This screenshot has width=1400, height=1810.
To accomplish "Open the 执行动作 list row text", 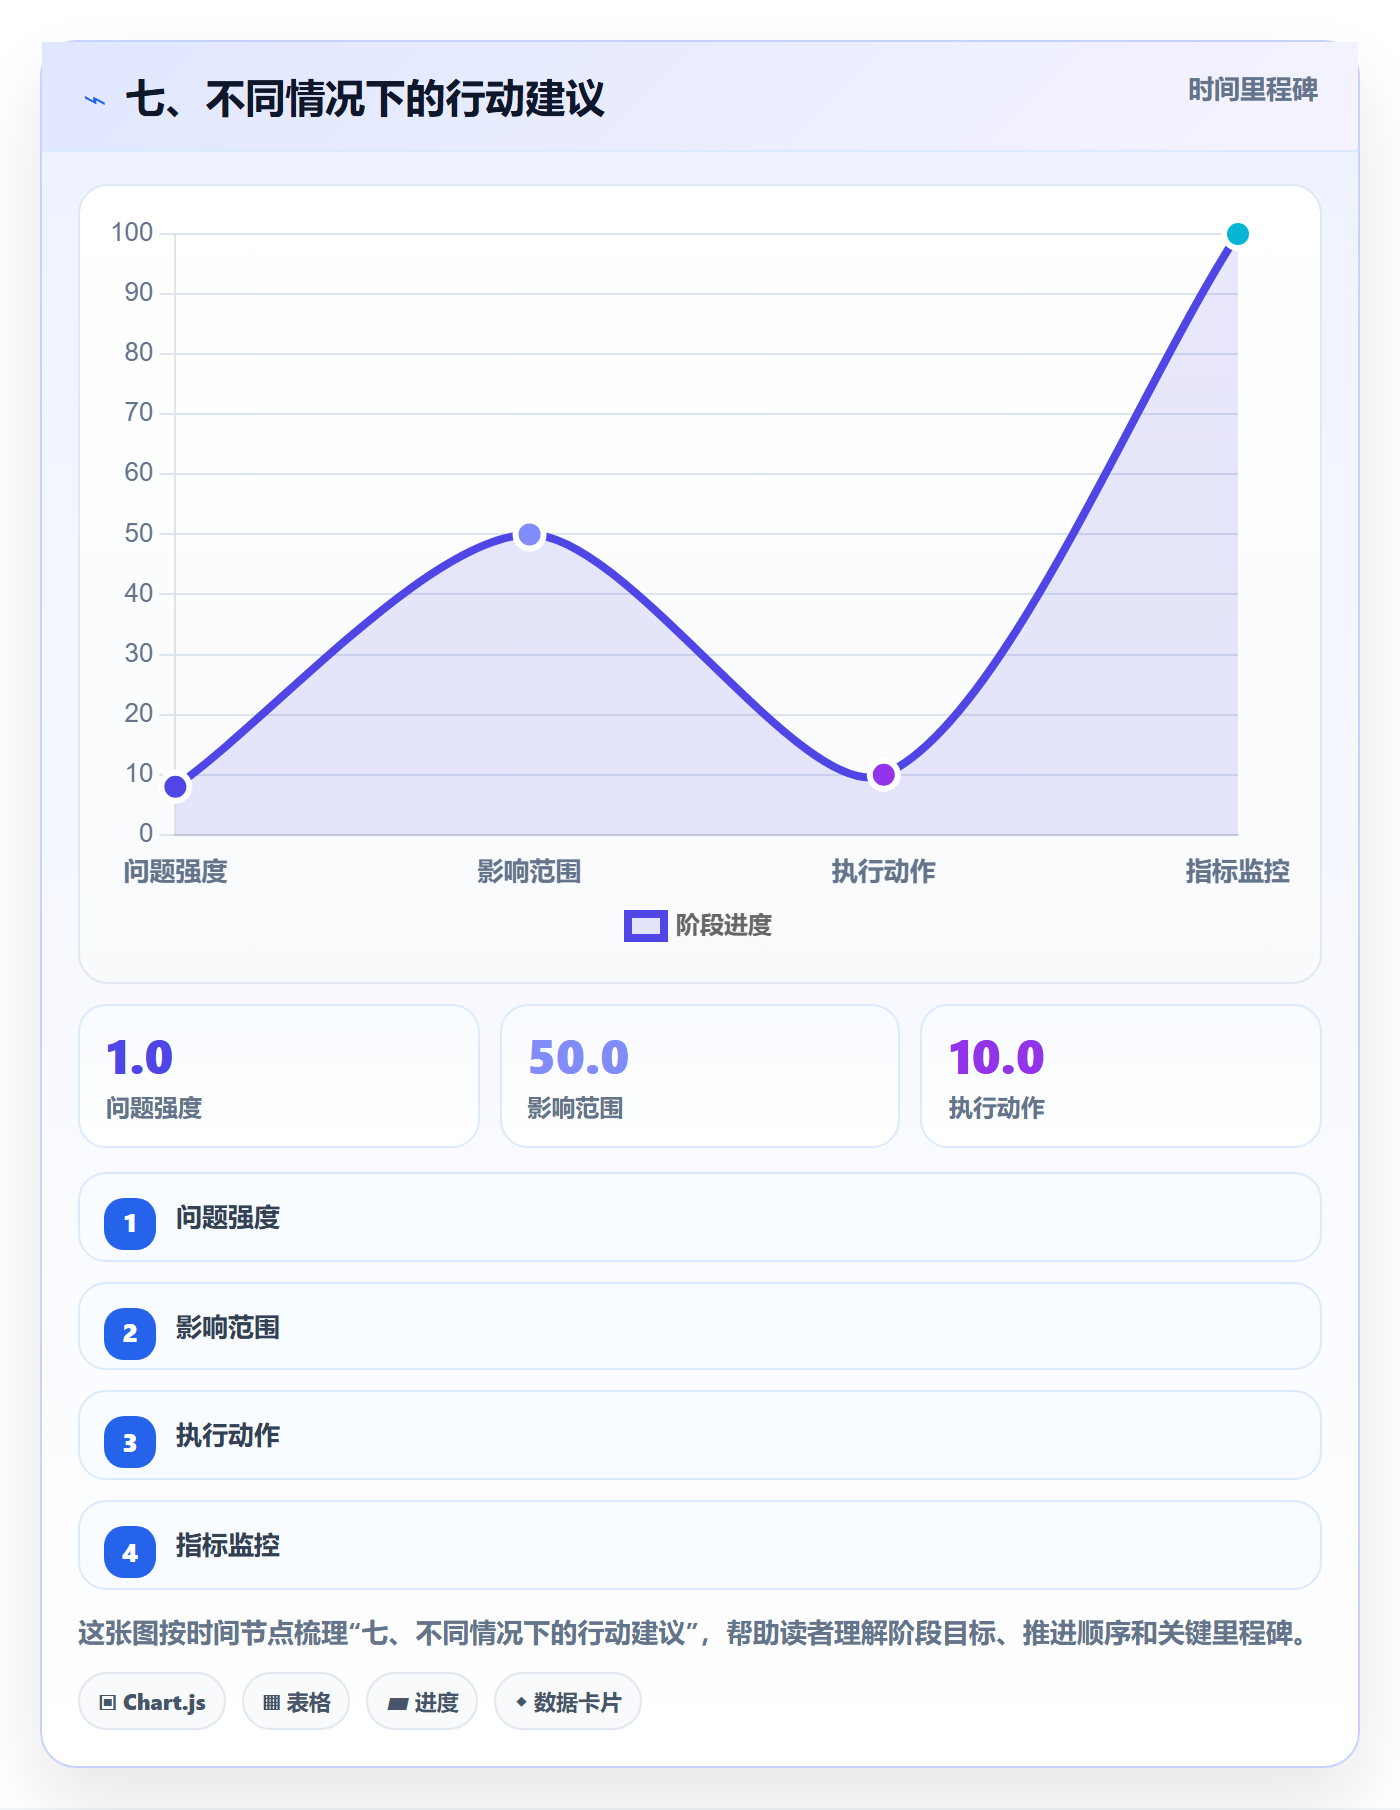I will tap(228, 1435).
